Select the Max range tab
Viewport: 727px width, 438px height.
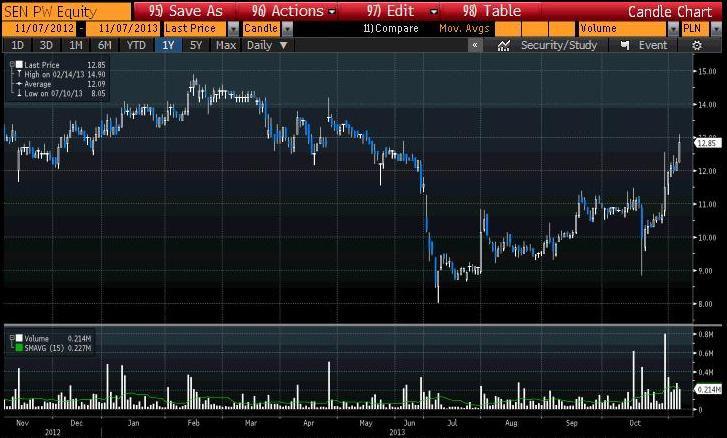226,45
